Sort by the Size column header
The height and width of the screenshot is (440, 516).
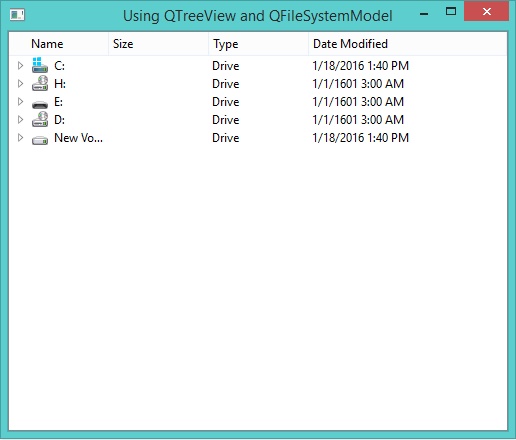click(159, 44)
